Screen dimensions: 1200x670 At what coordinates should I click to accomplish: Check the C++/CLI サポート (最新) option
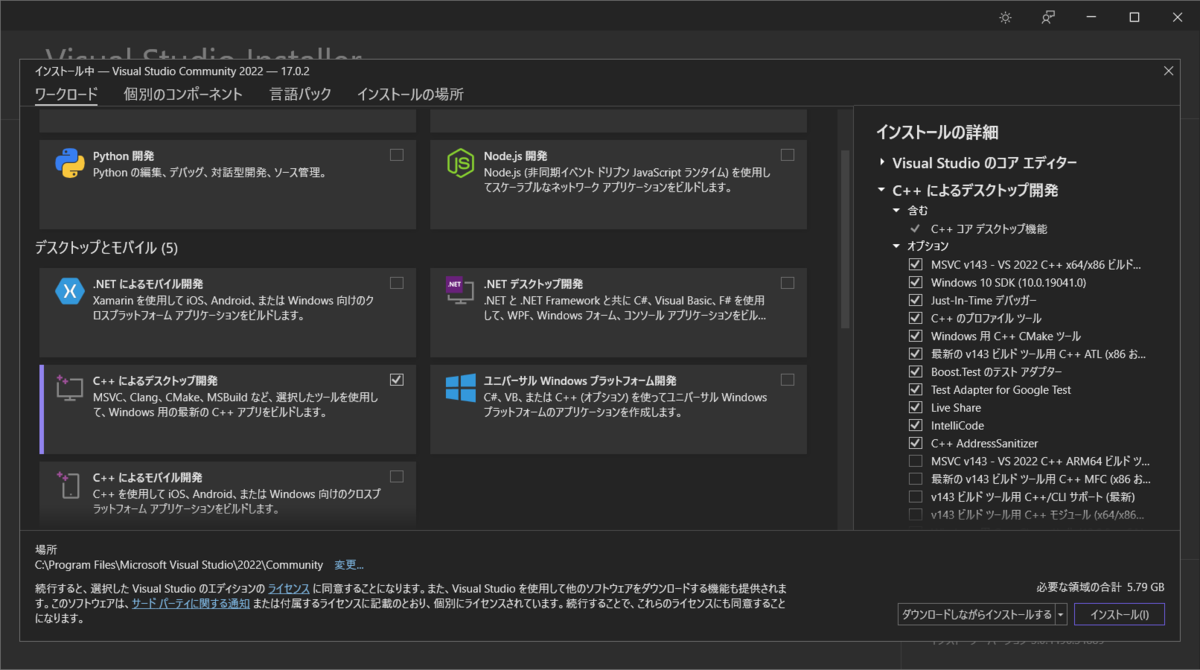(915, 497)
